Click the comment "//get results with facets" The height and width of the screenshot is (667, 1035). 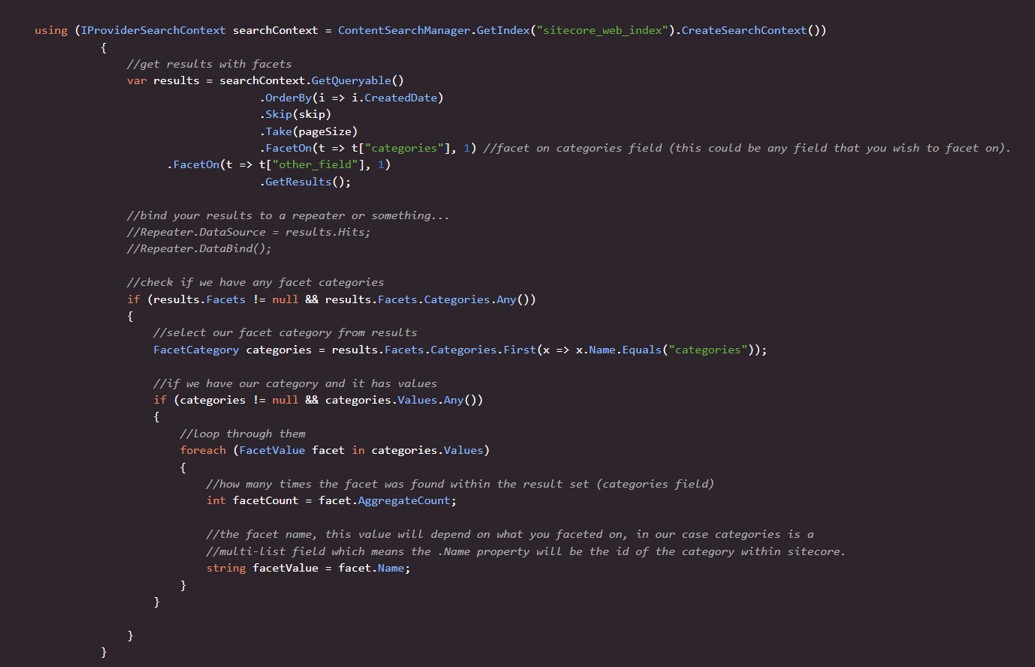coord(209,64)
